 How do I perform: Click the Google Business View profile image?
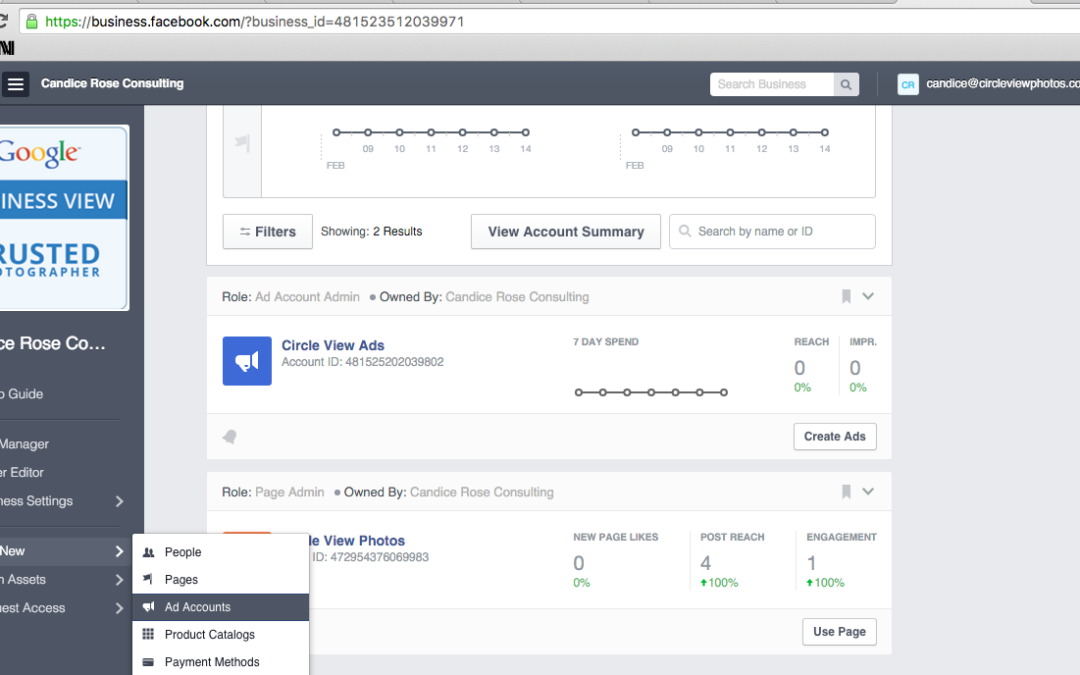[x=64, y=217]
